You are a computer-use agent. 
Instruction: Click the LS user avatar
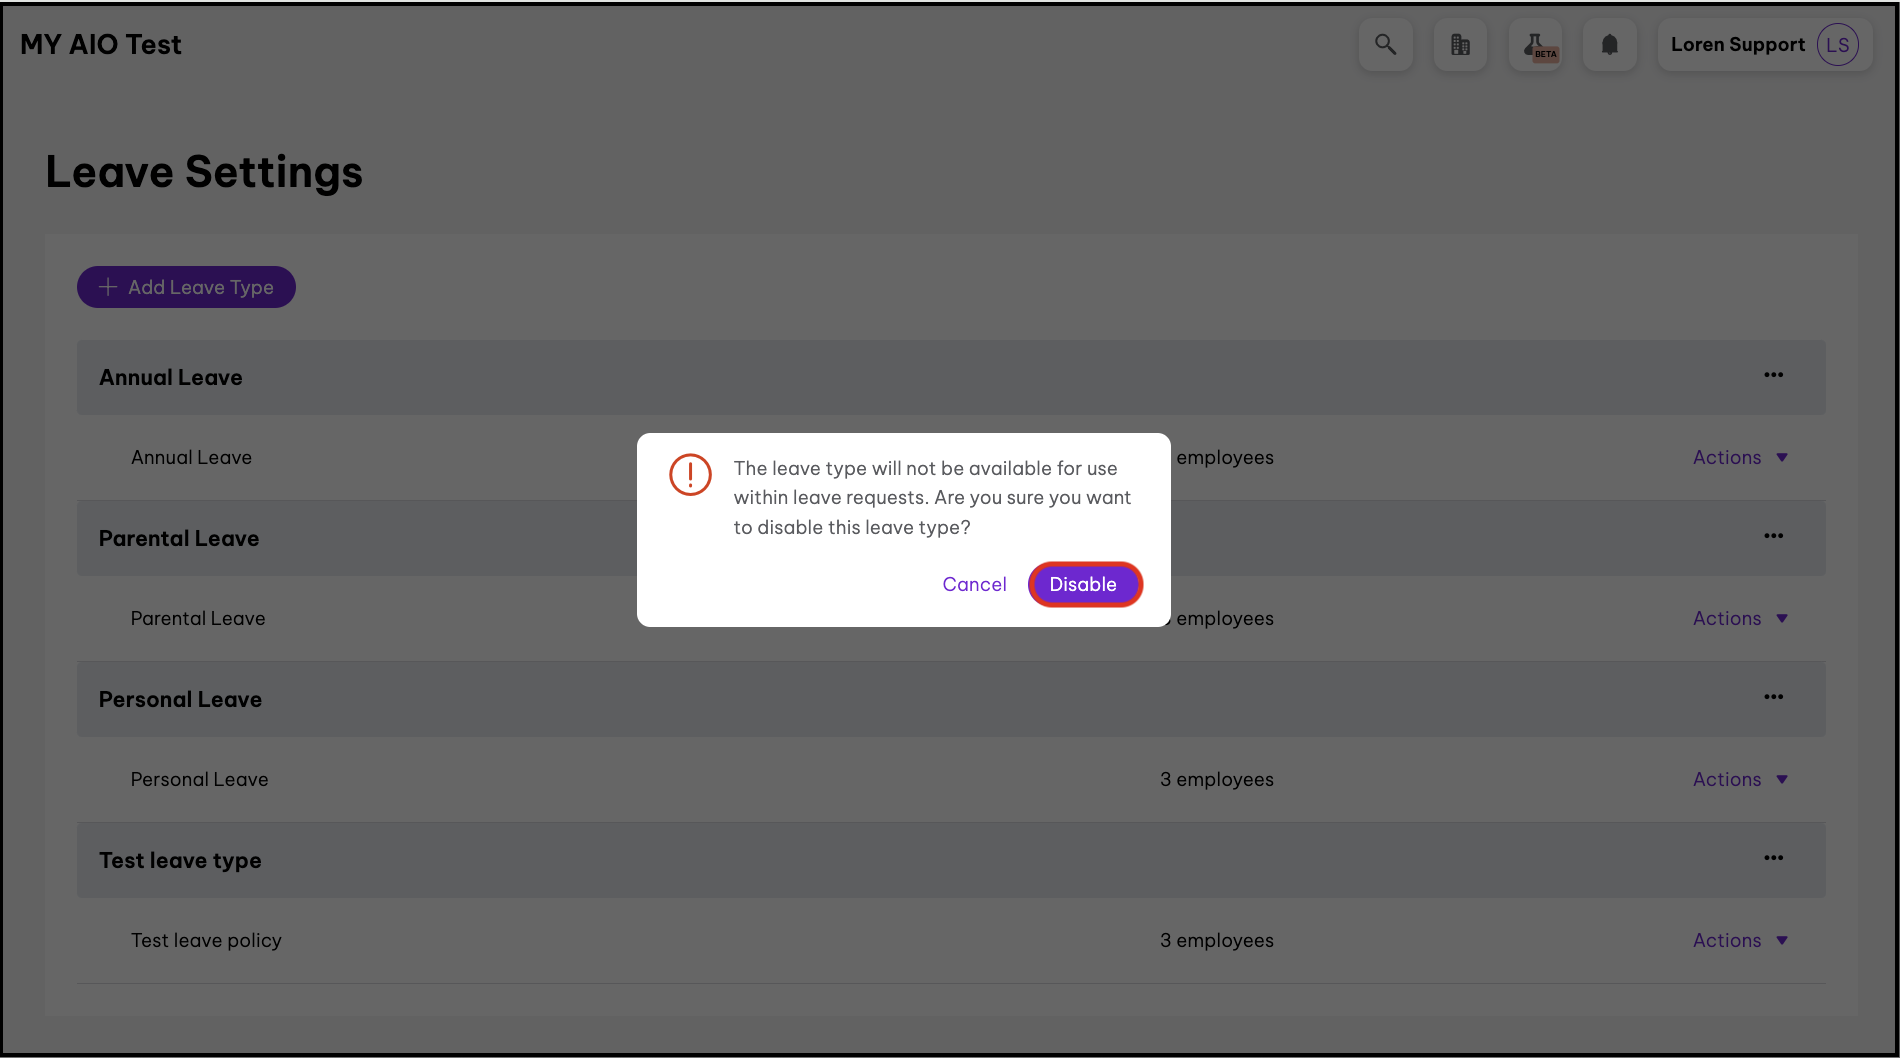tap(1837, 45)
